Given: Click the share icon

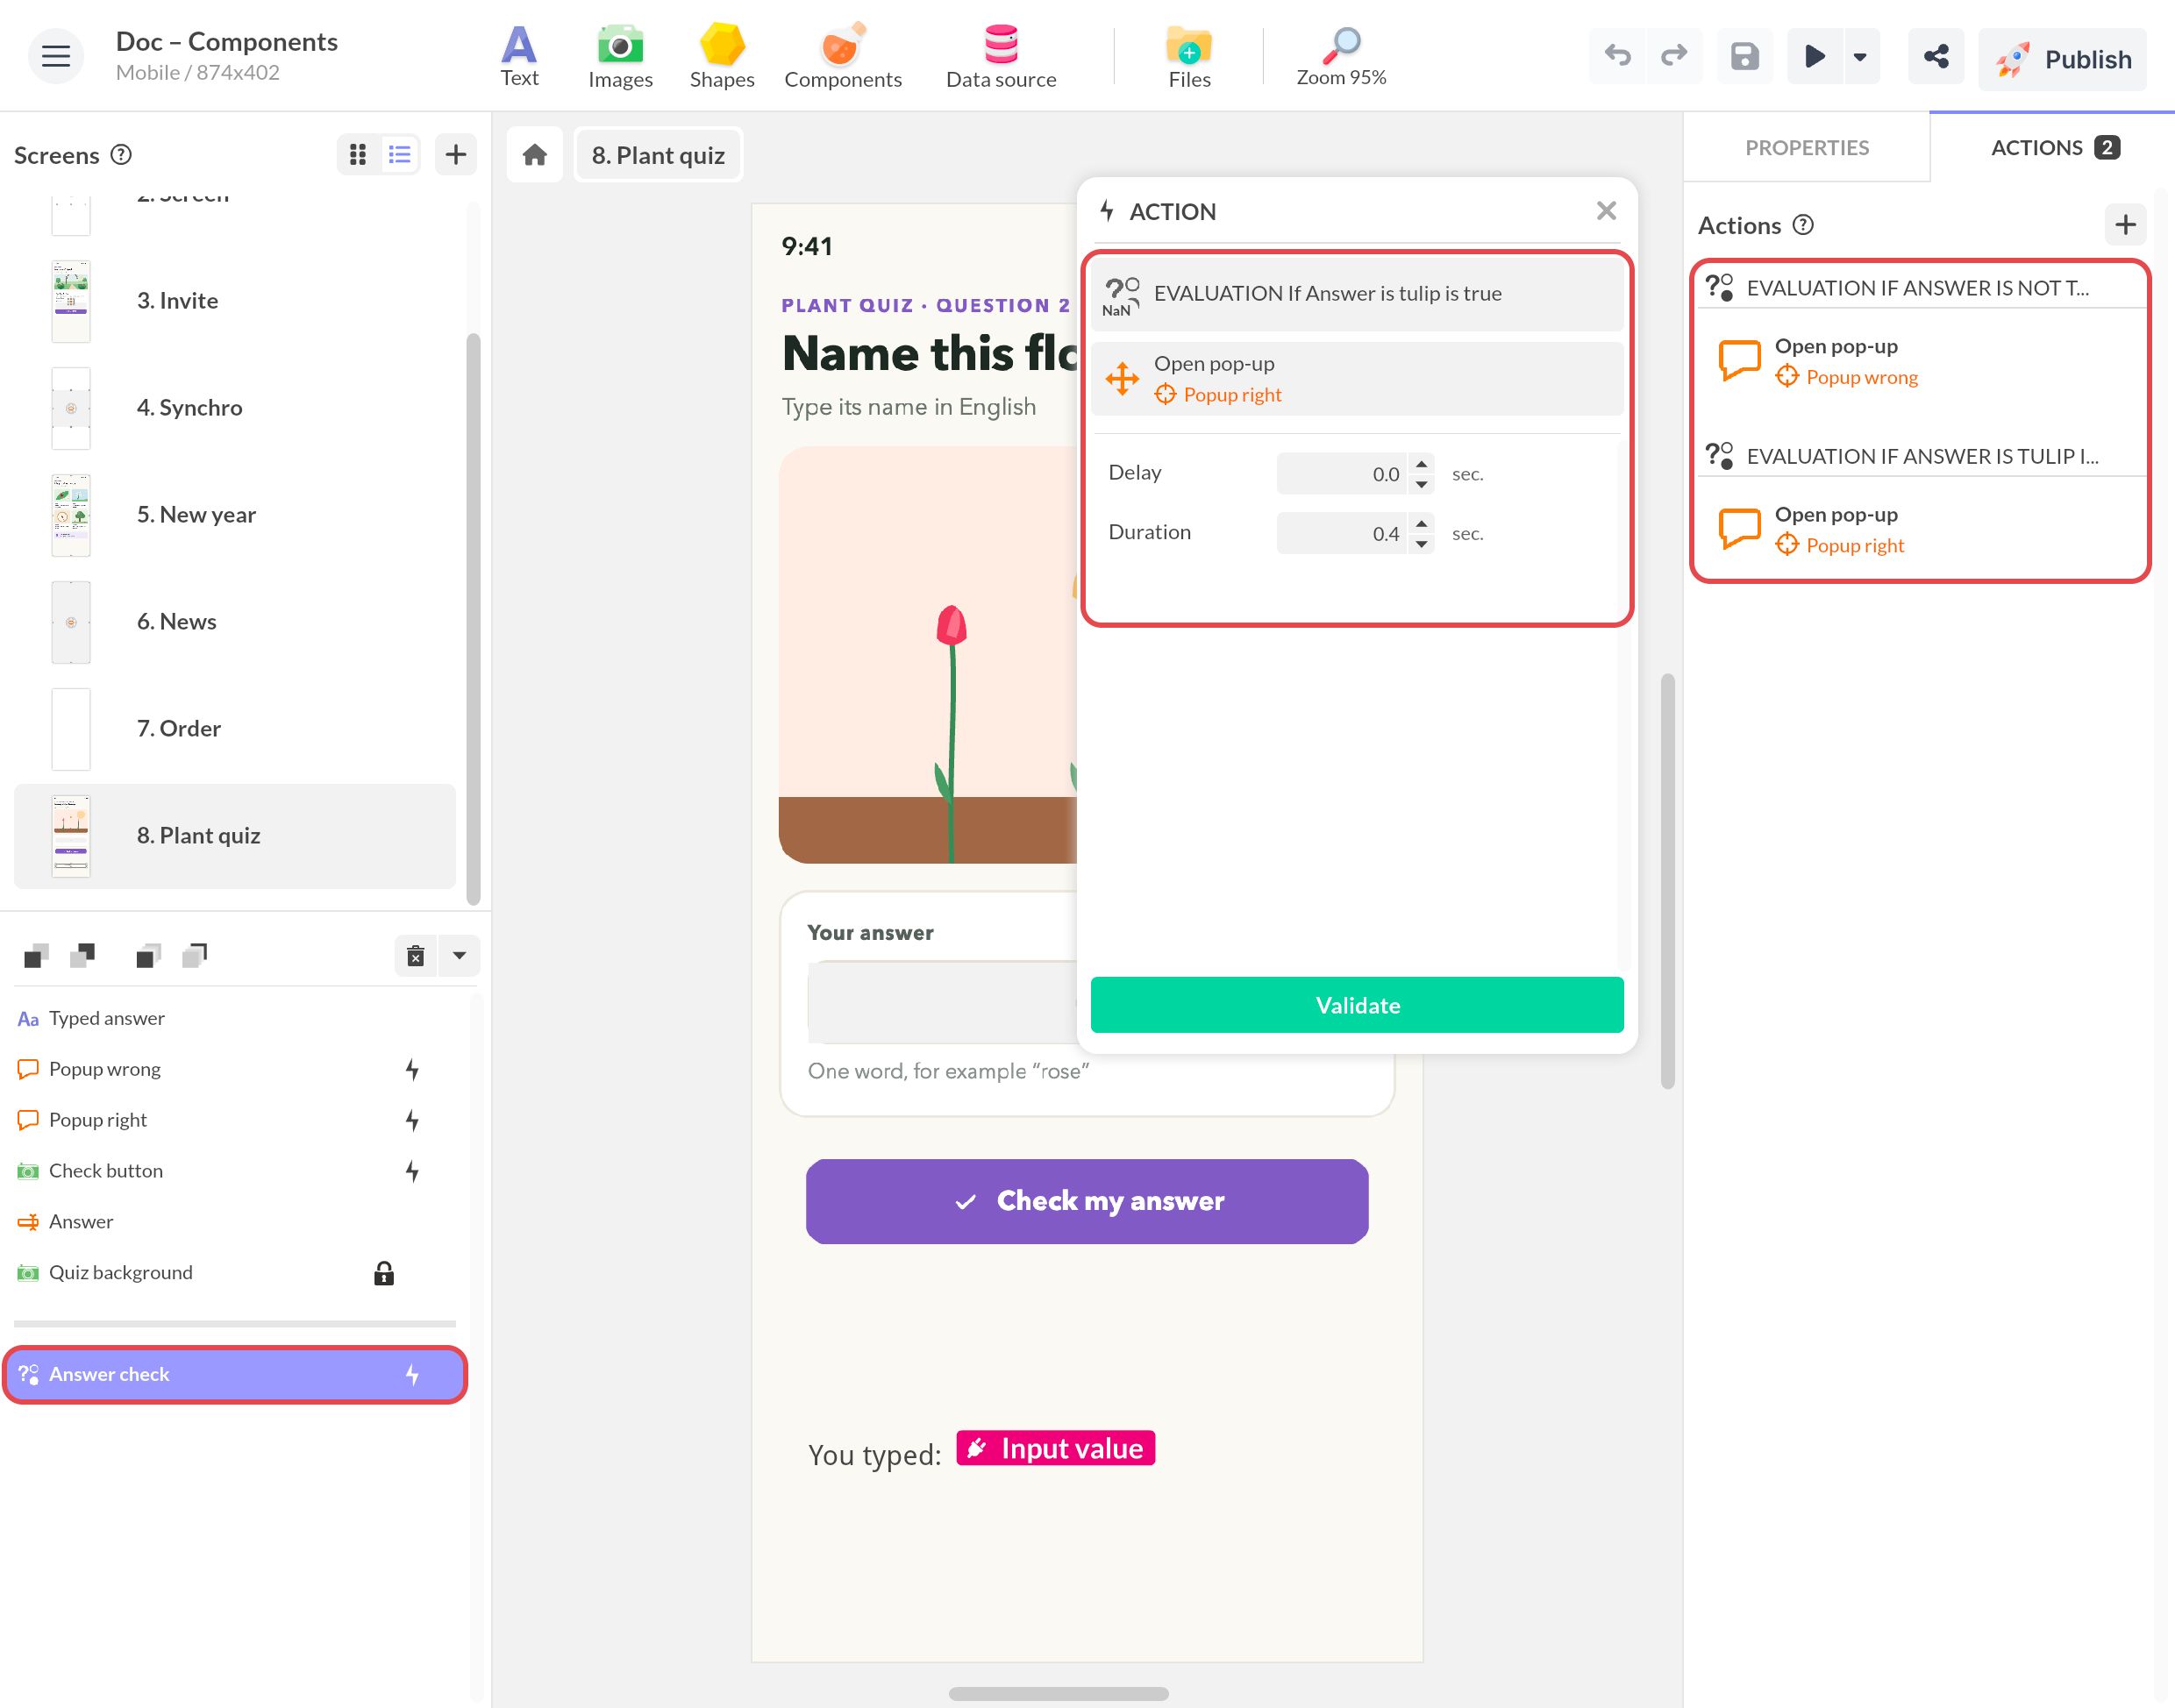Looking at the screenshot, I should 1936,57.
